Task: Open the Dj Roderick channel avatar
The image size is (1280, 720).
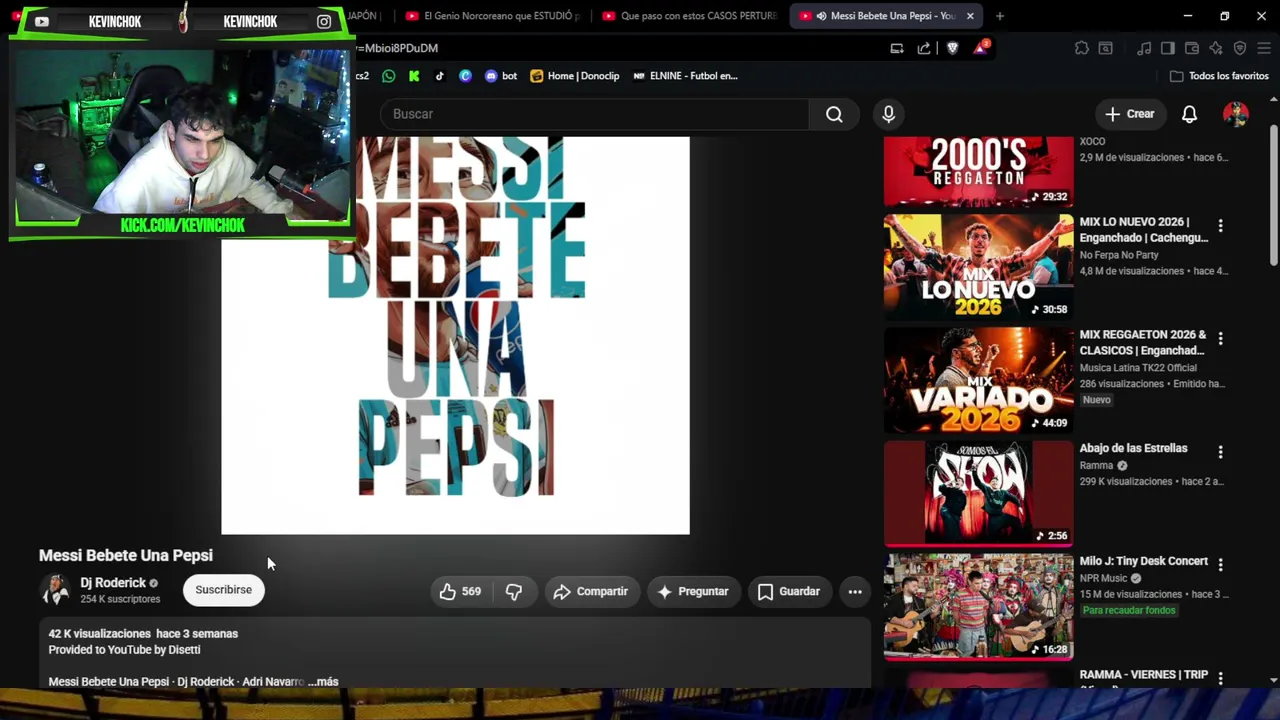Action: [55, 590]
